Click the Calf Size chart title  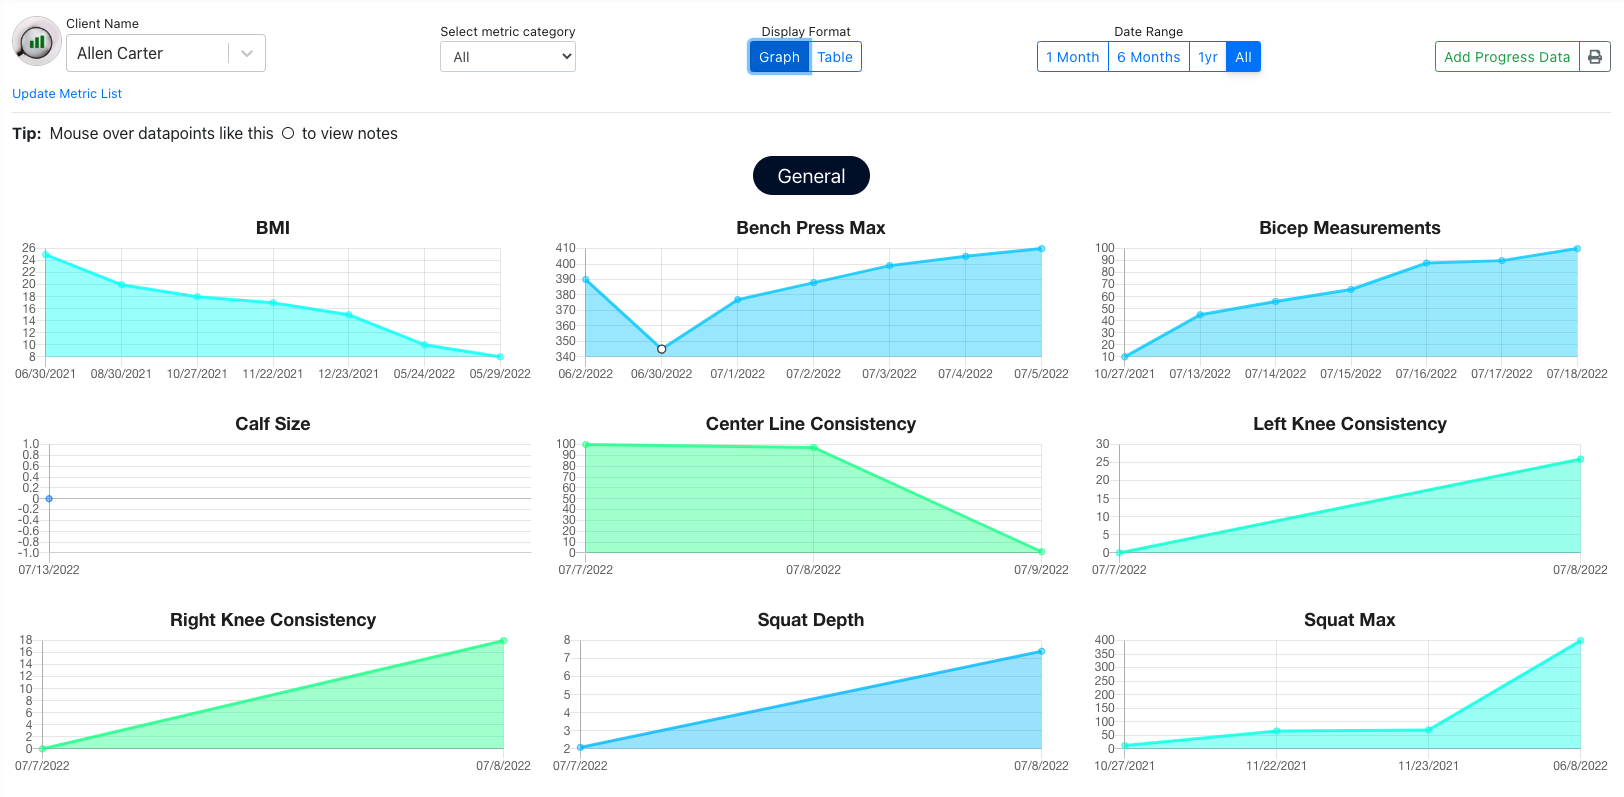click(x=273, y=424)
